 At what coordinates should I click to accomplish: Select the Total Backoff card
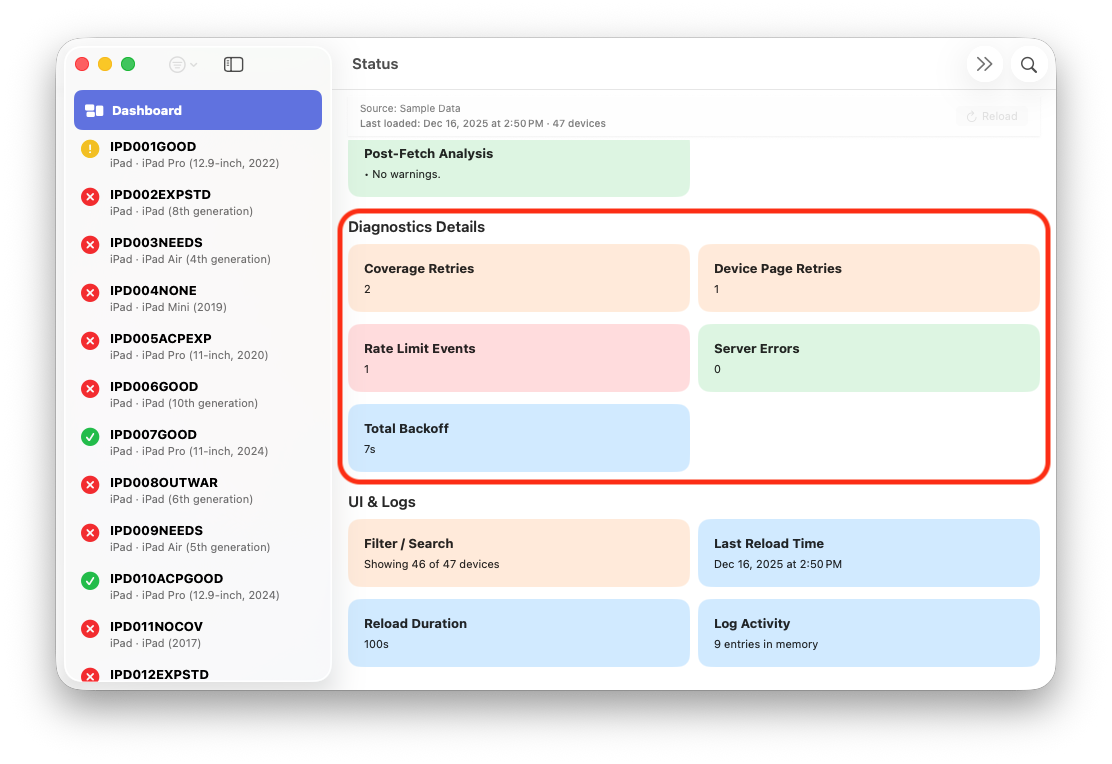coord(518,438)
